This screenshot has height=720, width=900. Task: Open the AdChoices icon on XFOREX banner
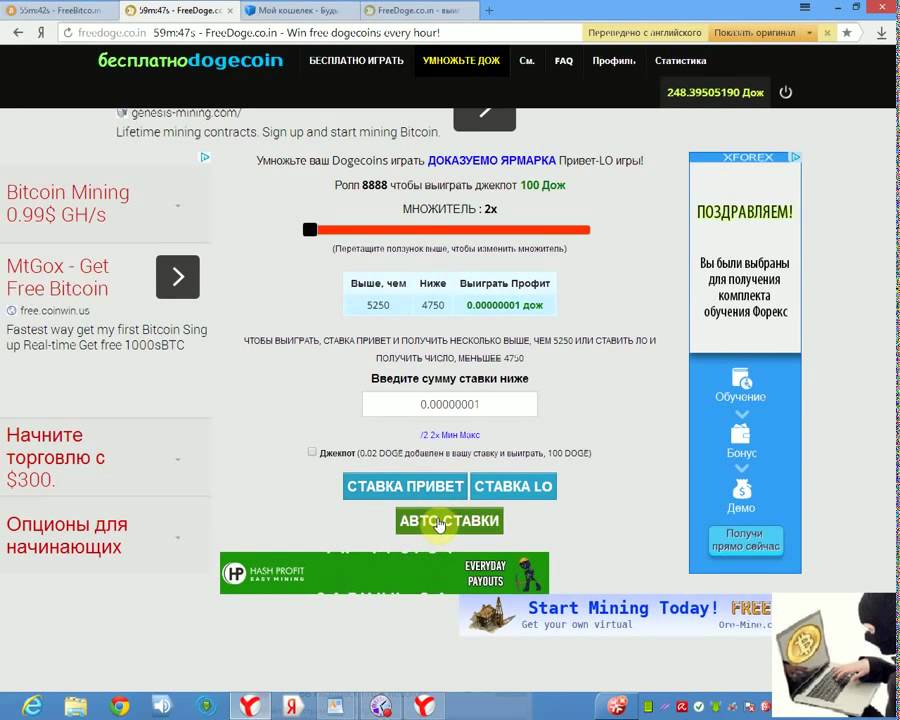(796, 157)
